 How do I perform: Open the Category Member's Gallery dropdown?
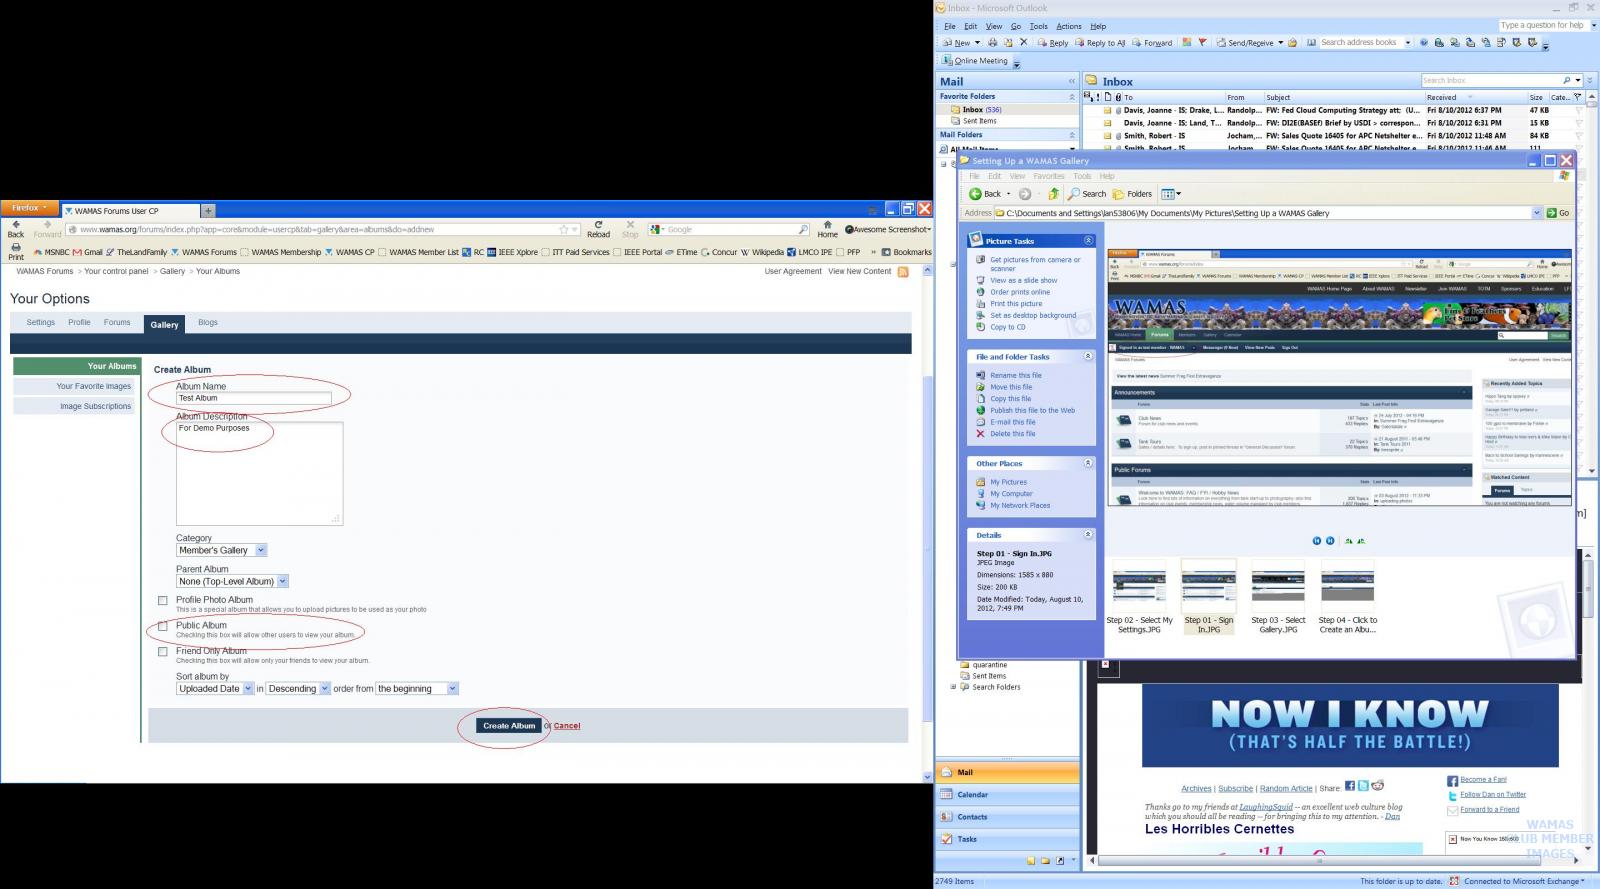click(x=222, y=550)
